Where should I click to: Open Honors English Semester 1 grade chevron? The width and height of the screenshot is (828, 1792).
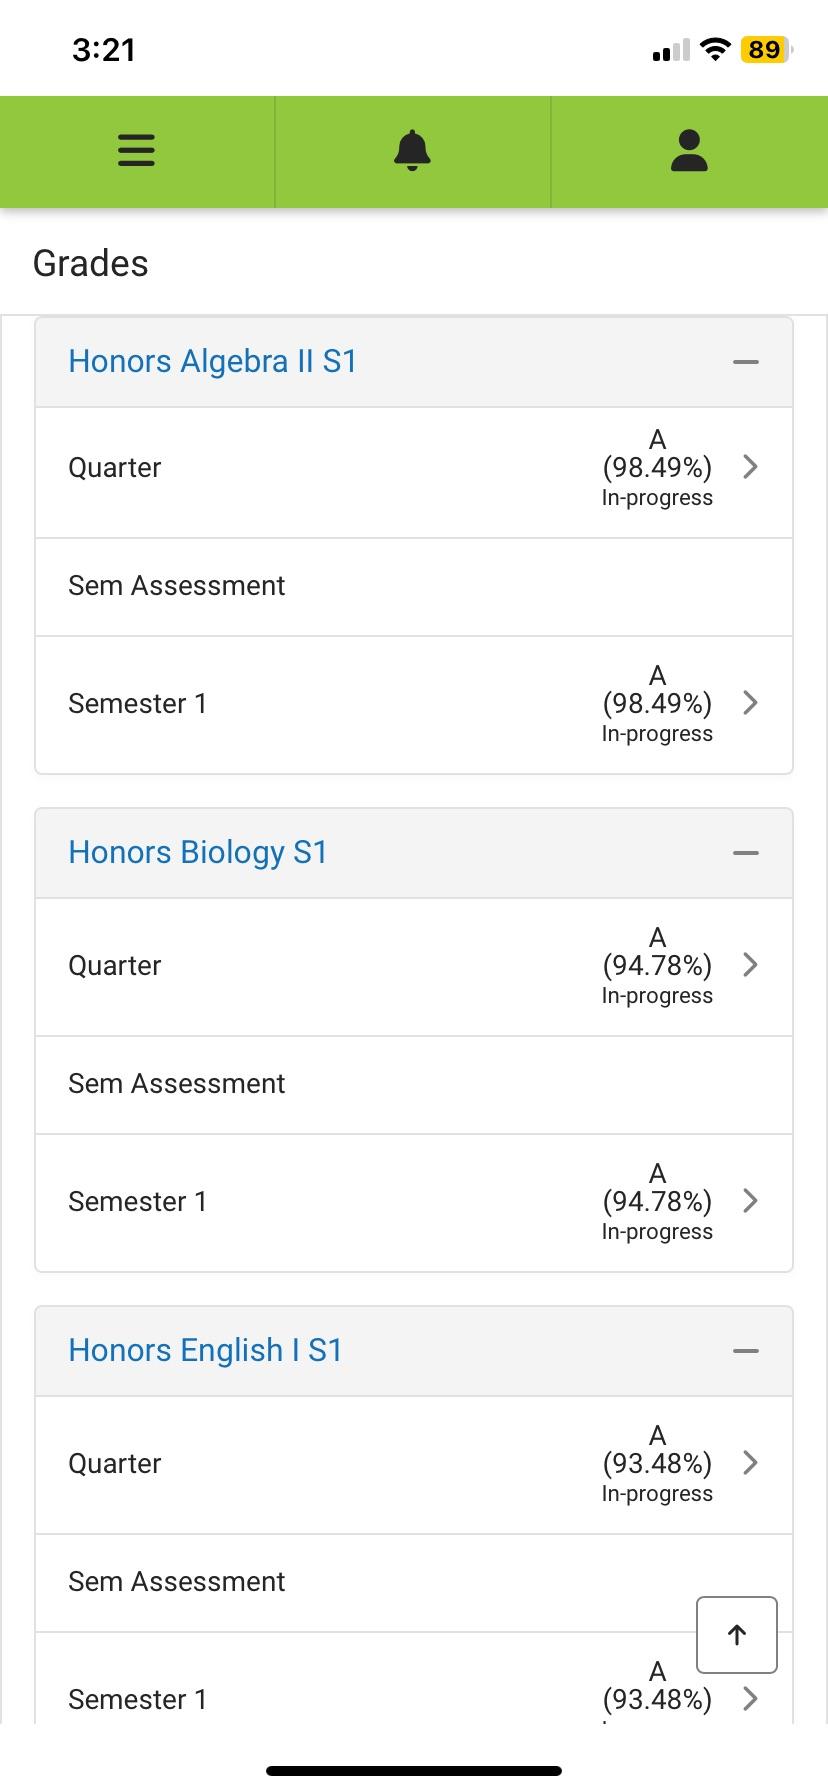pos(749,1698)
